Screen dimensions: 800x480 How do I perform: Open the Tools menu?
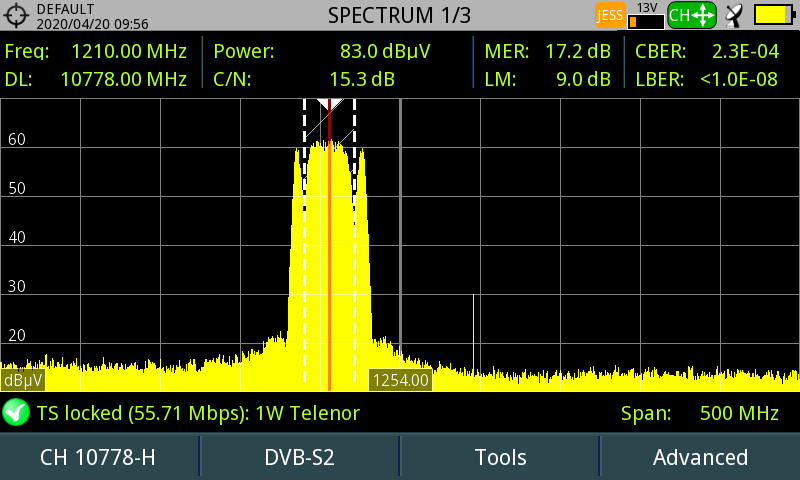pos(500,457)
